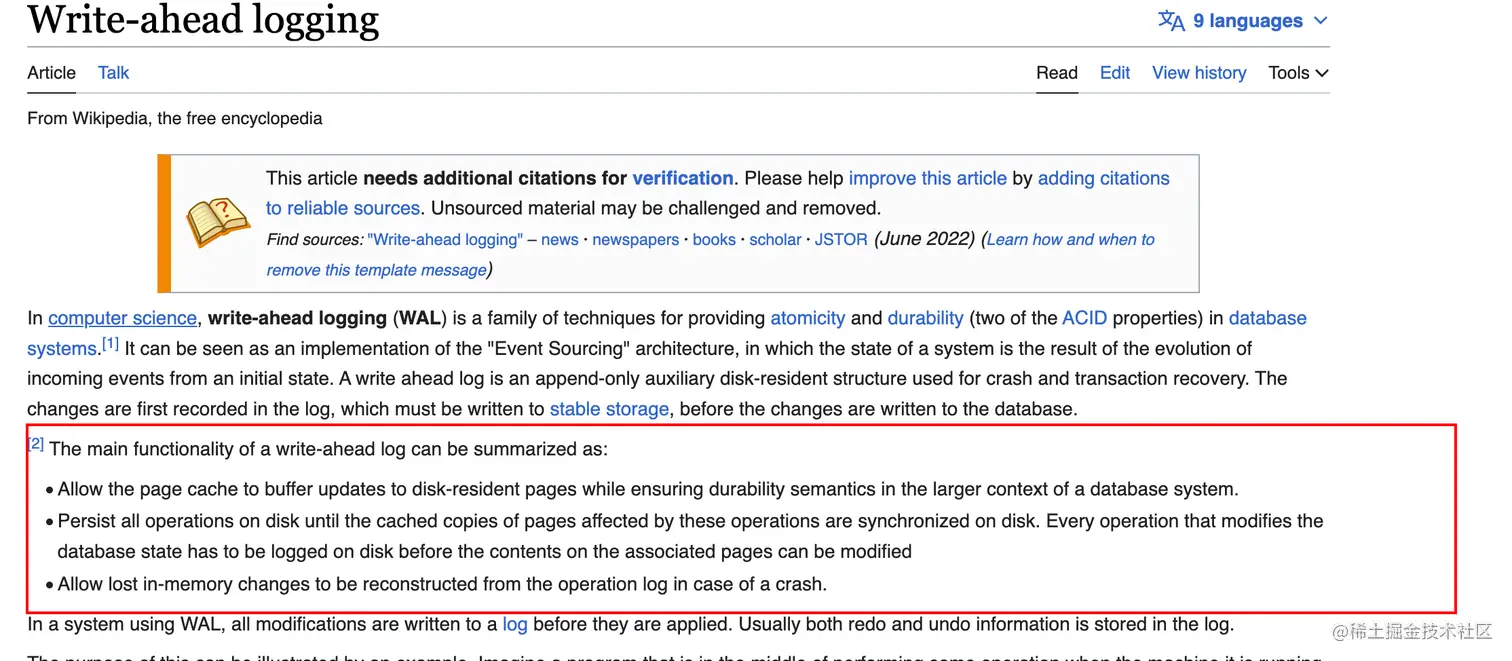Follow the database systems link
Image resolution: width=1512 pixels, height=661 pixels.
pos(1268,318)
